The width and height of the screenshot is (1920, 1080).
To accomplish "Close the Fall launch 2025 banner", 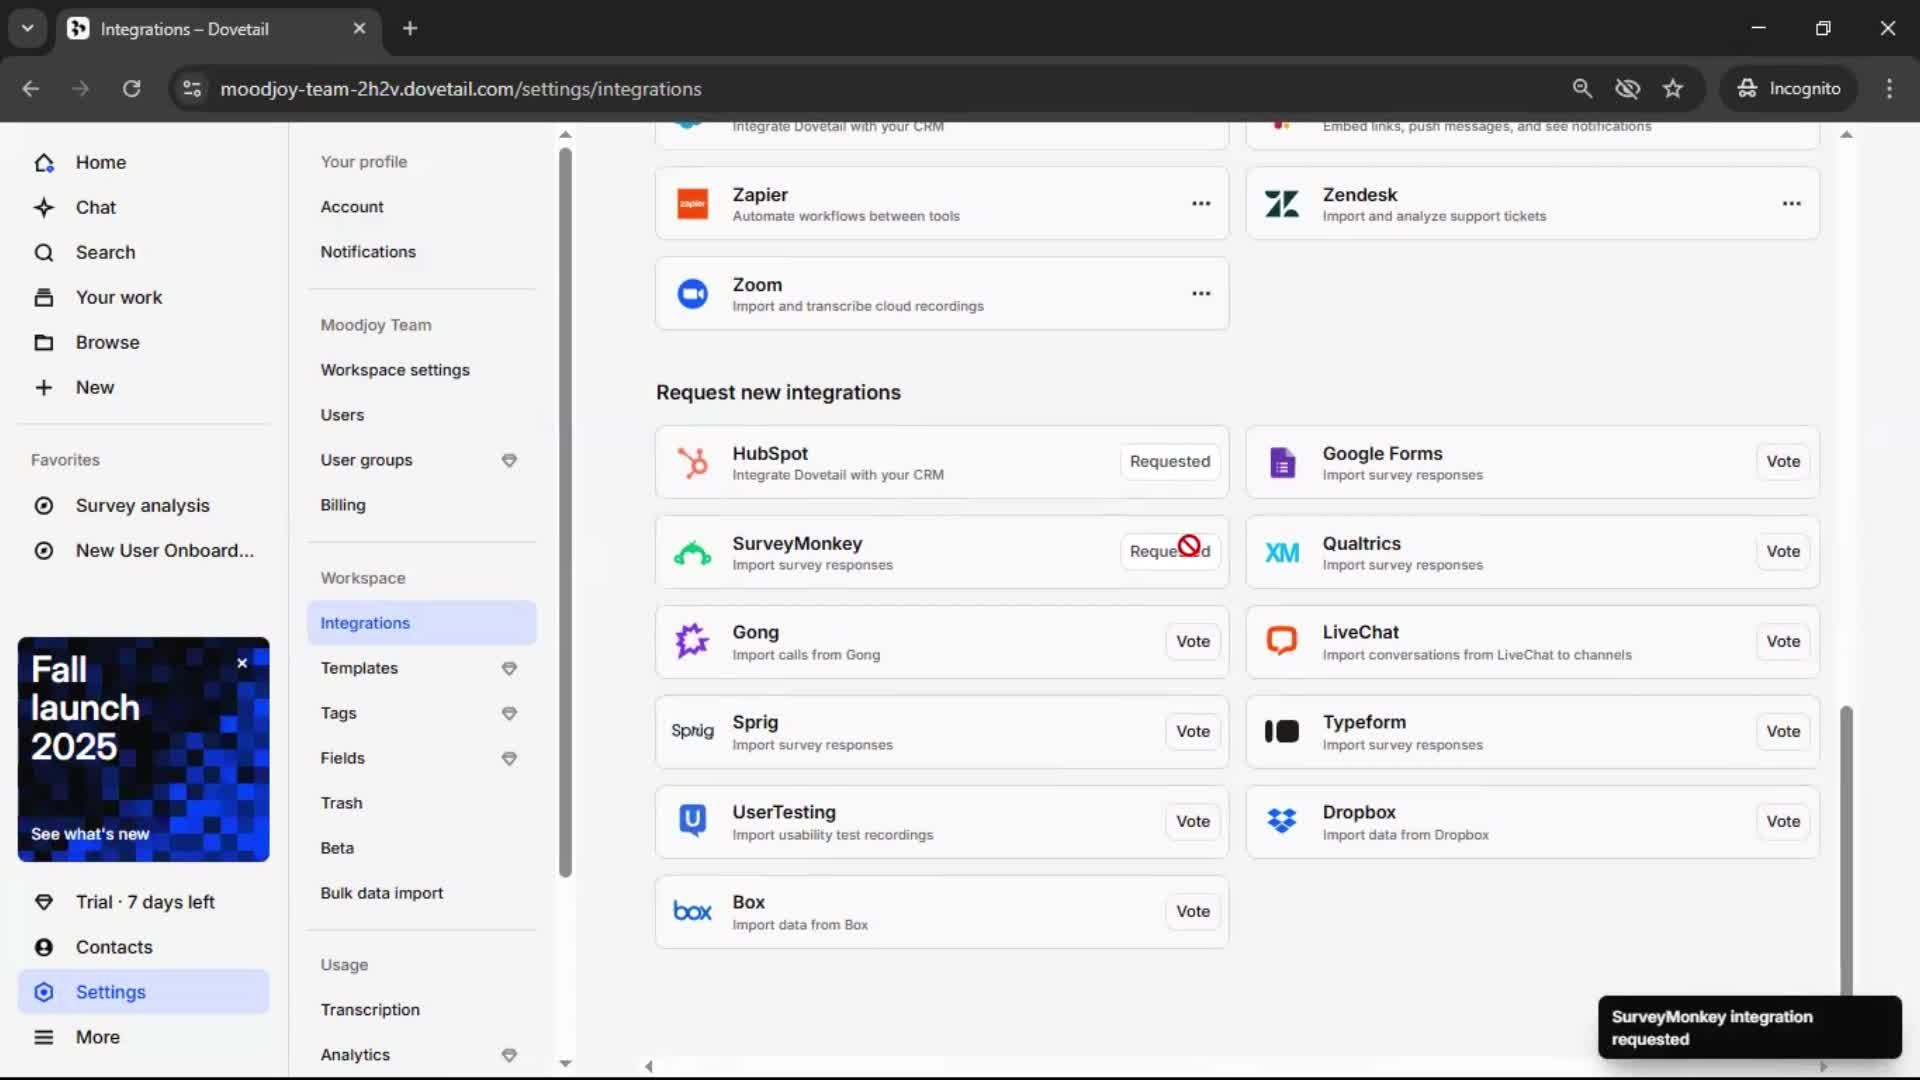I will 242,663.
